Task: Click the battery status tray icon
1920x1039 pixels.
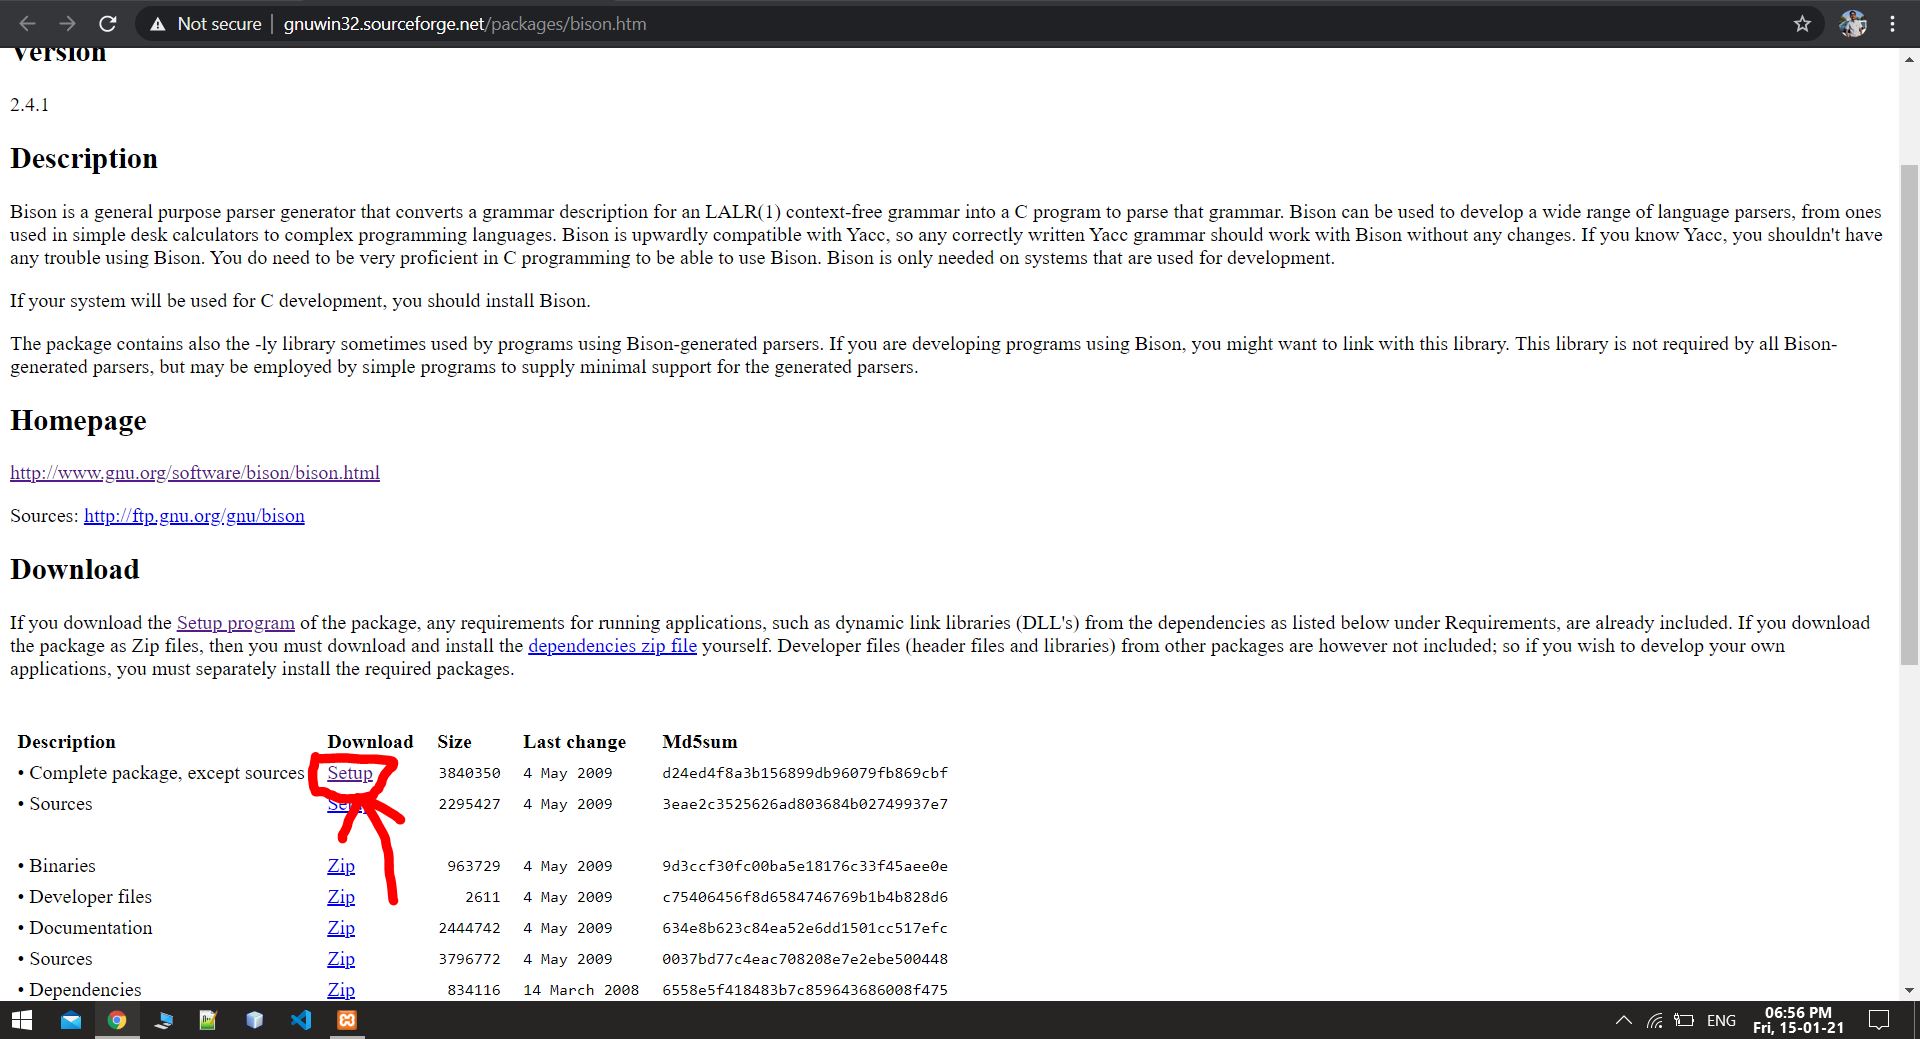Action: 1685,1020
